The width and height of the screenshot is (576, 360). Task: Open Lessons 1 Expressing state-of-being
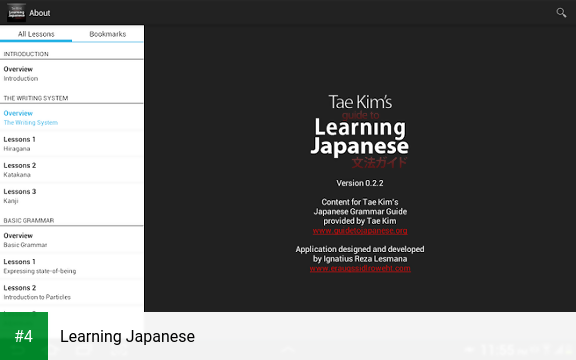pos(72,266)
